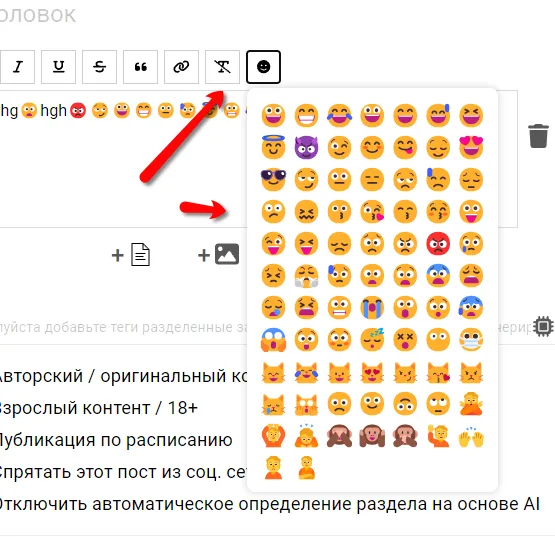Pick the see-no-evil monkey emoji
The width and height of the screenshot is (555, 537).
click(x=339, y=436)
